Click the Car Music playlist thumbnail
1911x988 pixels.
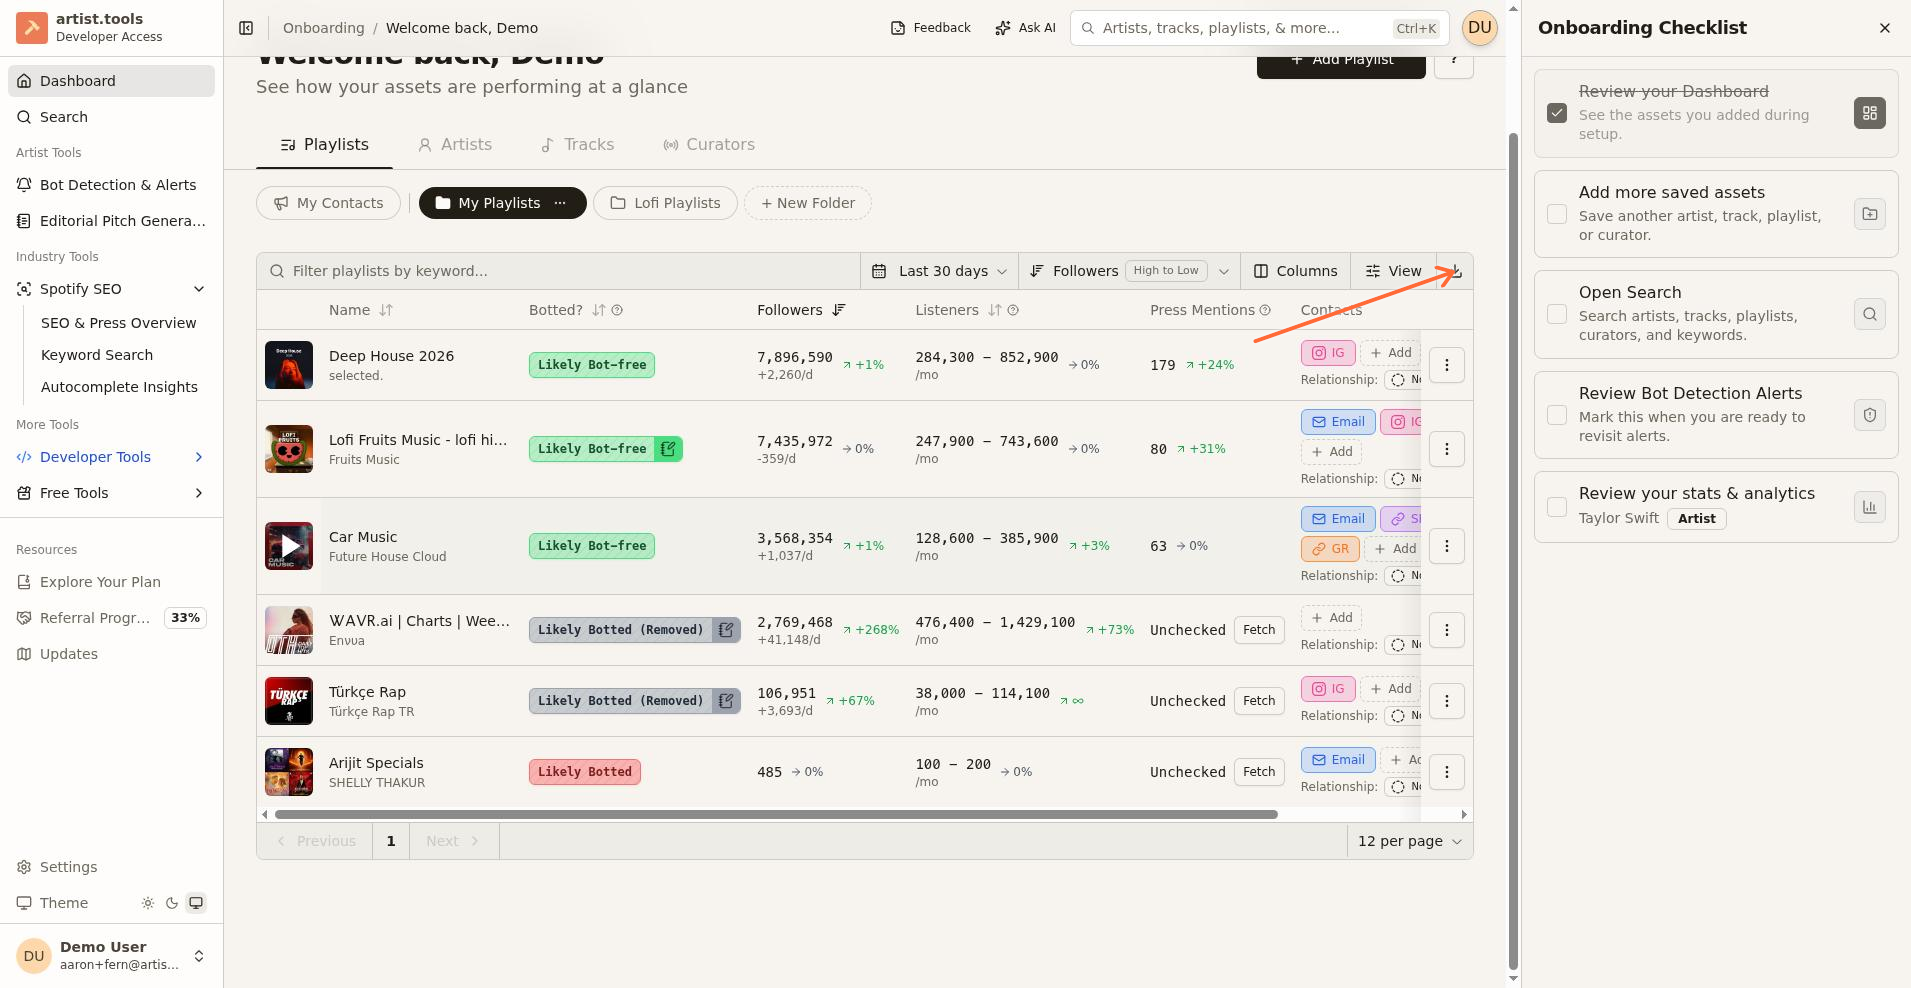(289, 546)
